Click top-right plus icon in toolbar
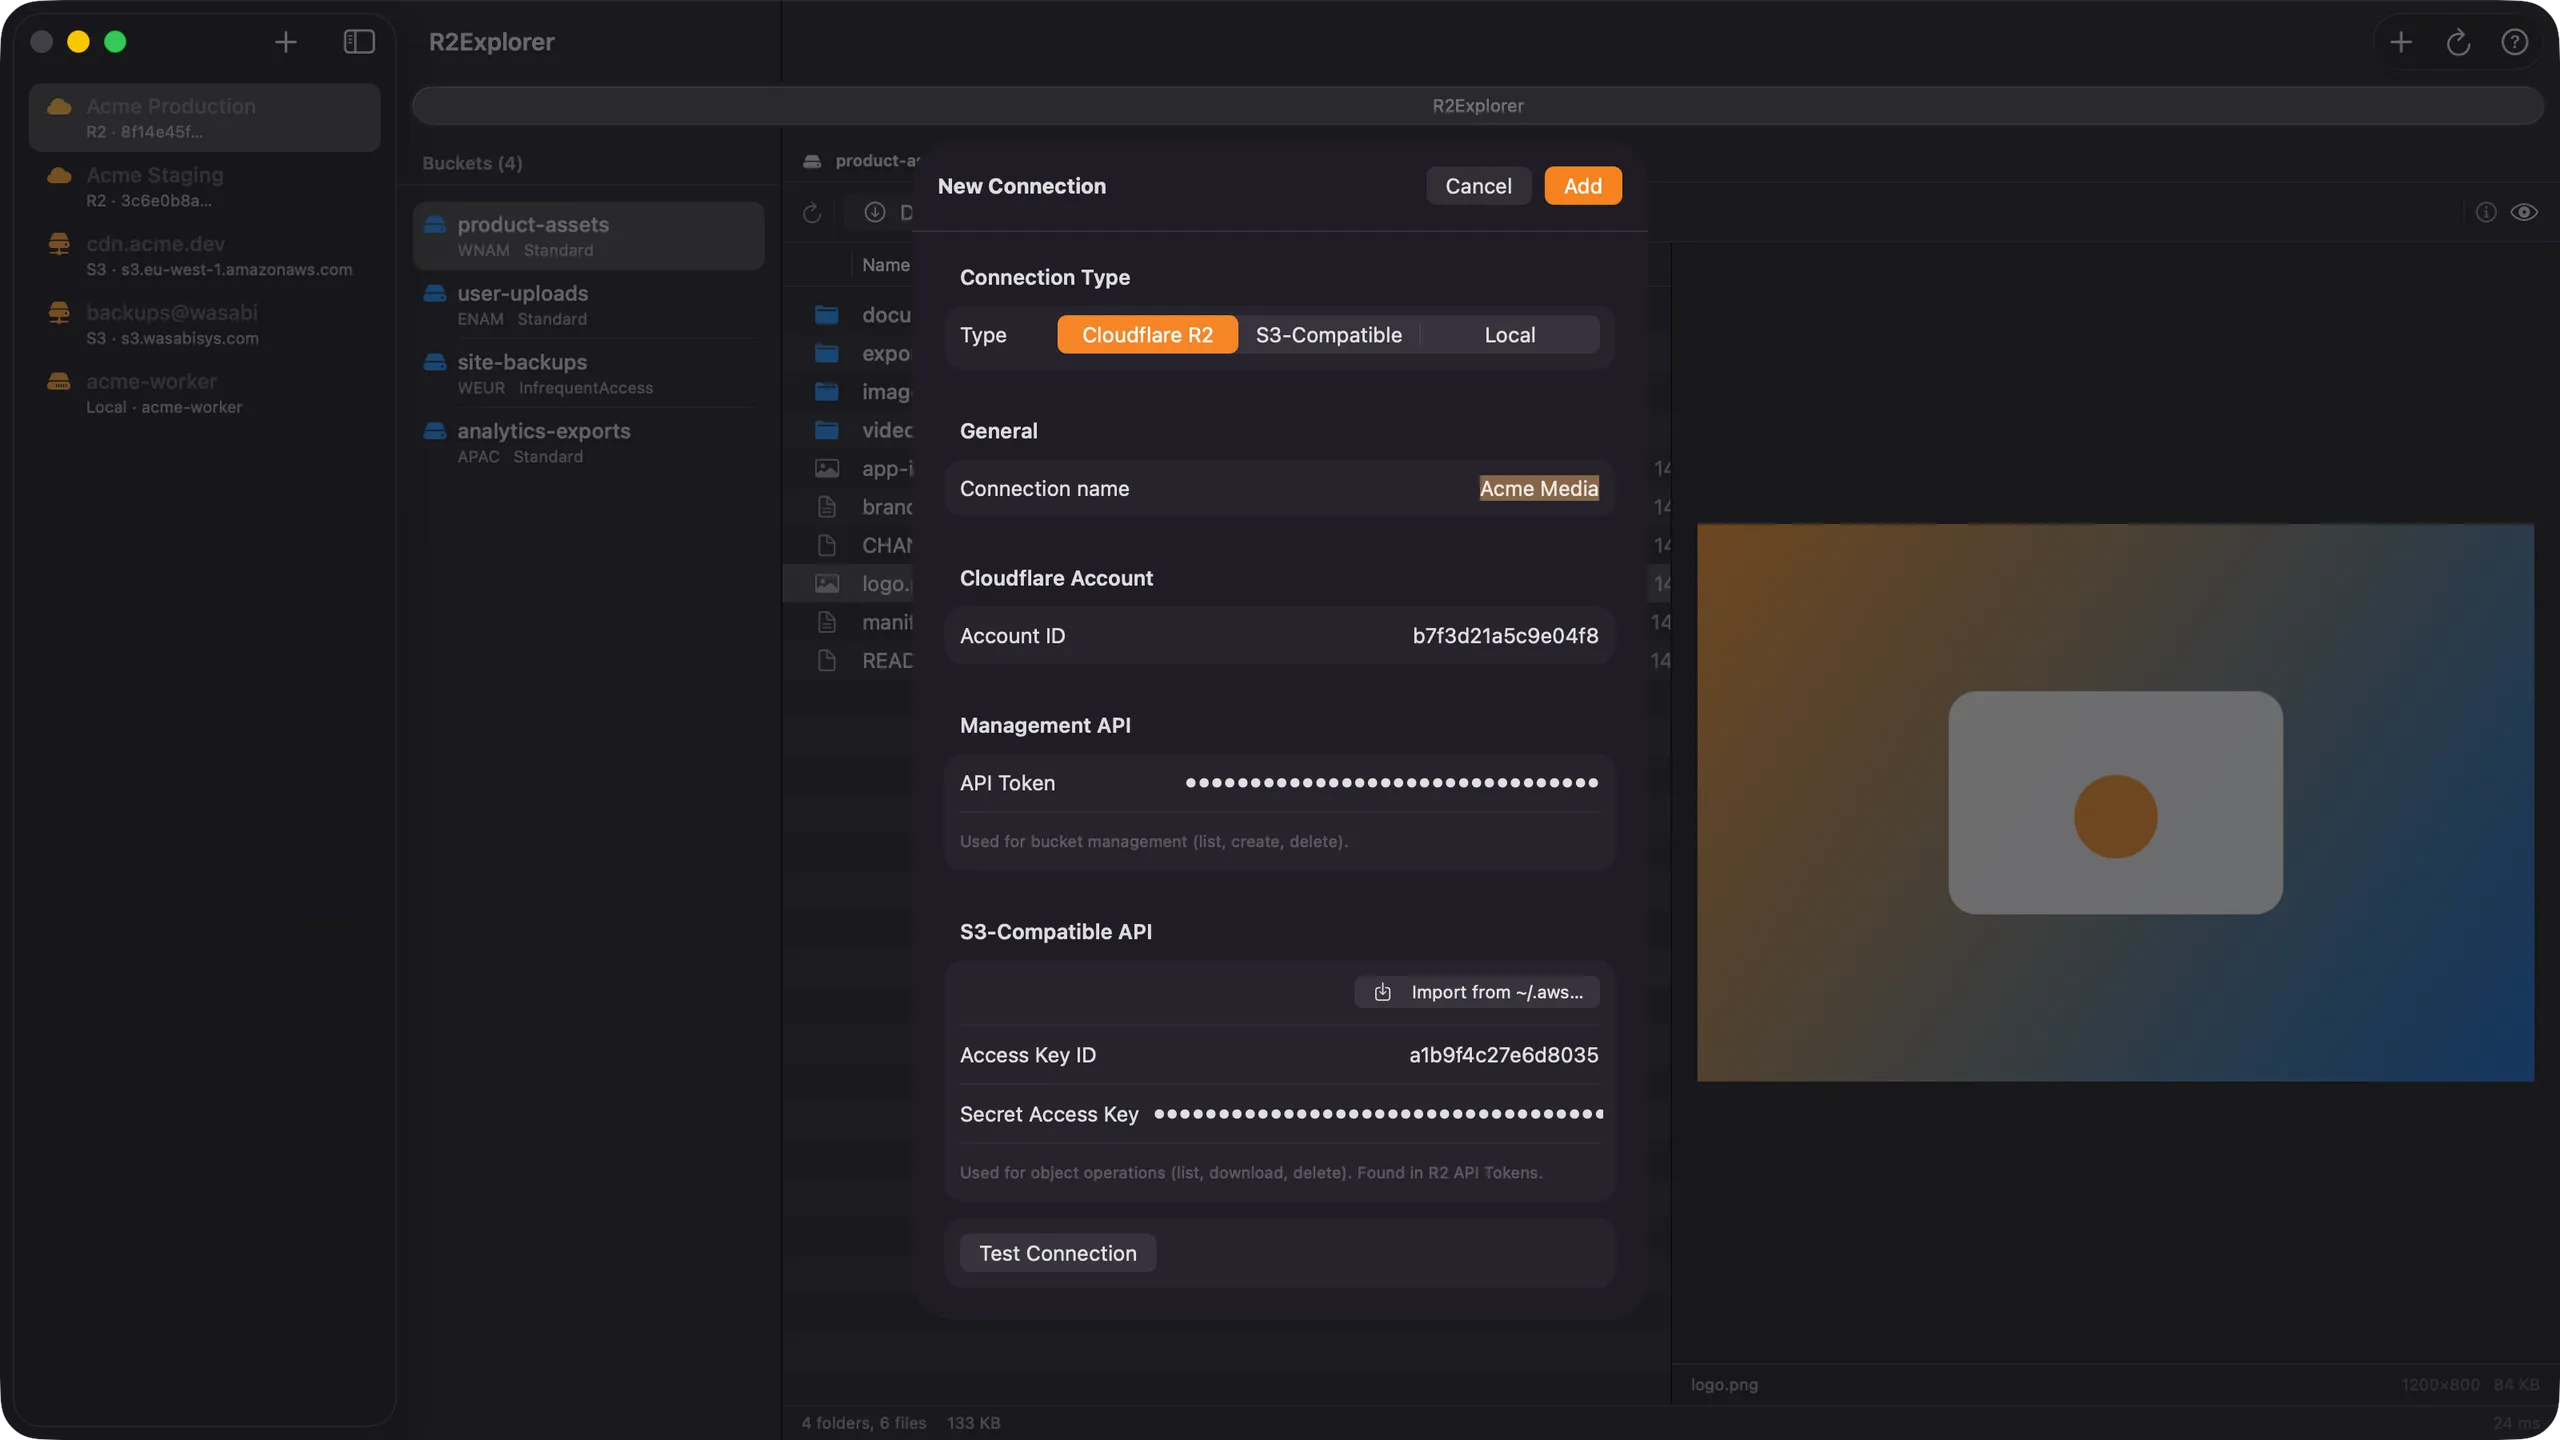 [x=2400, y=42]
